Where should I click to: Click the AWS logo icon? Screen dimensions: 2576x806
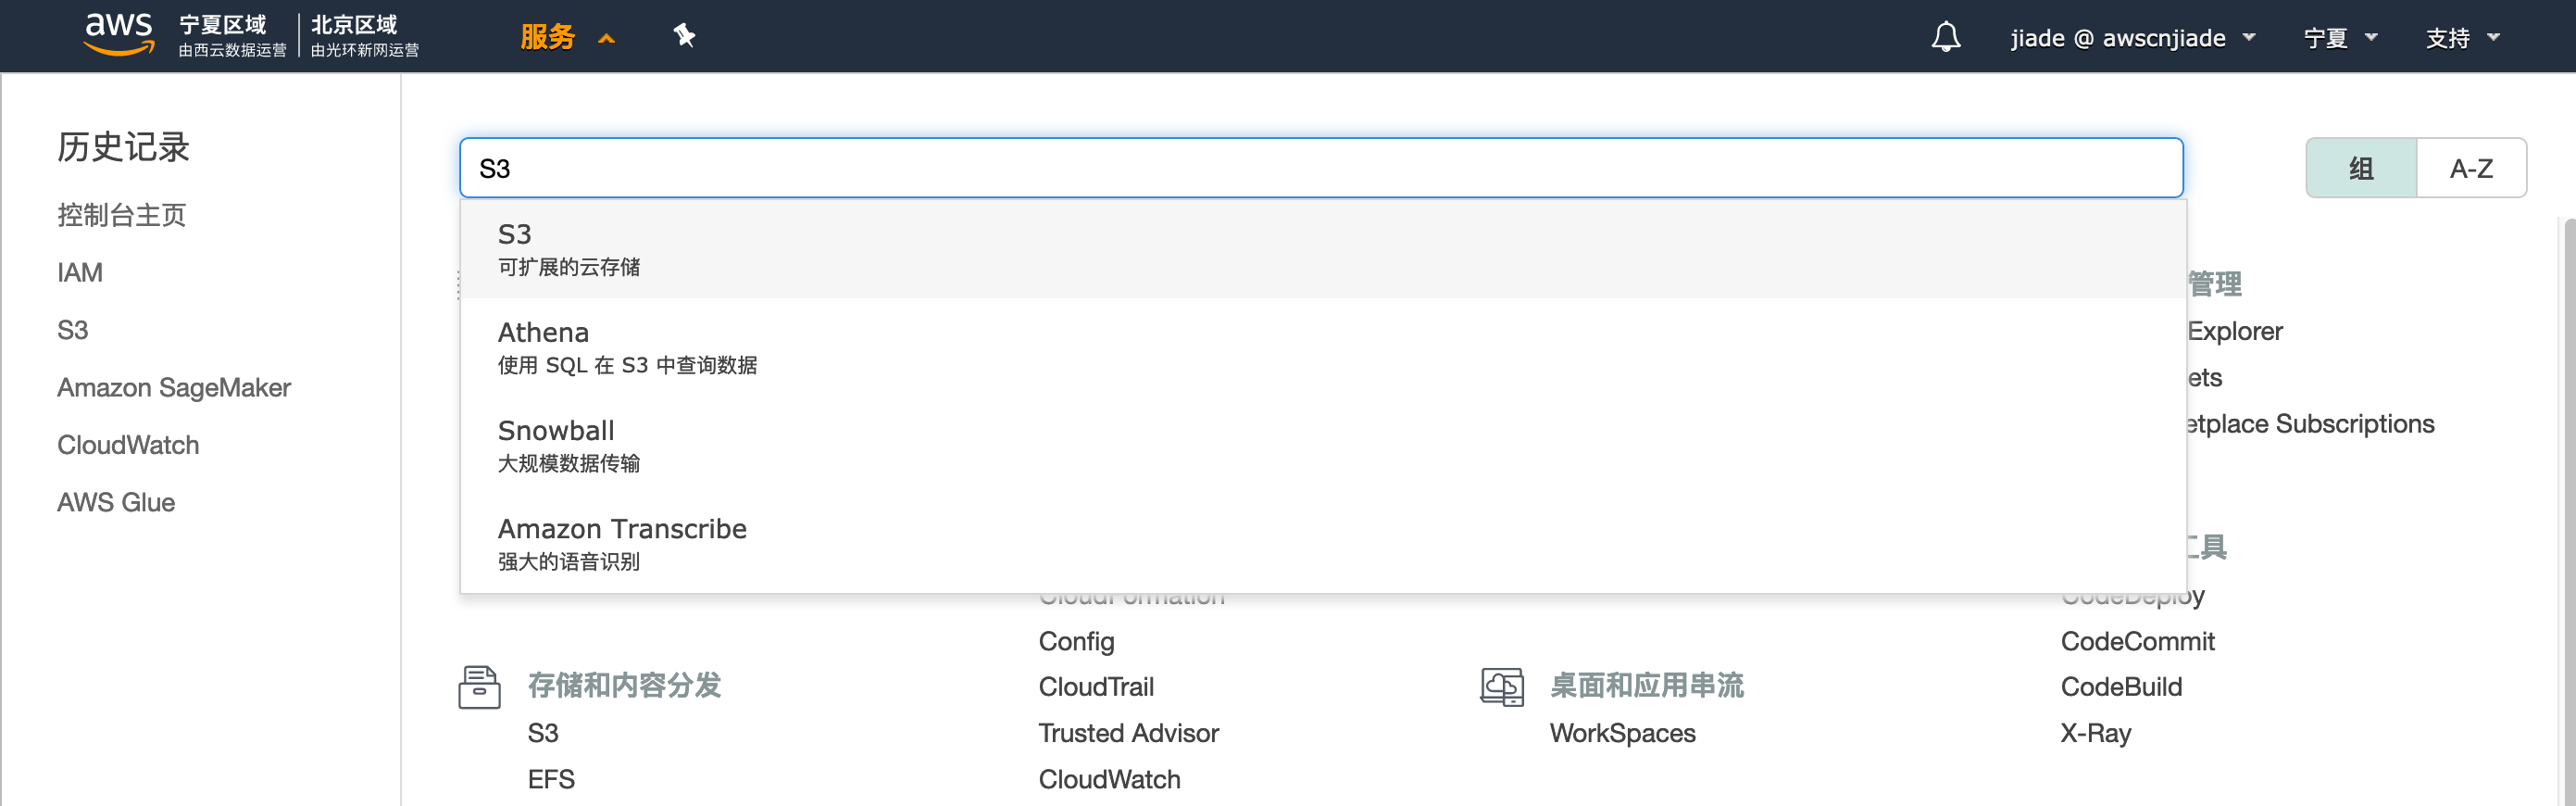pyautogui.click(x=119, y=34)
